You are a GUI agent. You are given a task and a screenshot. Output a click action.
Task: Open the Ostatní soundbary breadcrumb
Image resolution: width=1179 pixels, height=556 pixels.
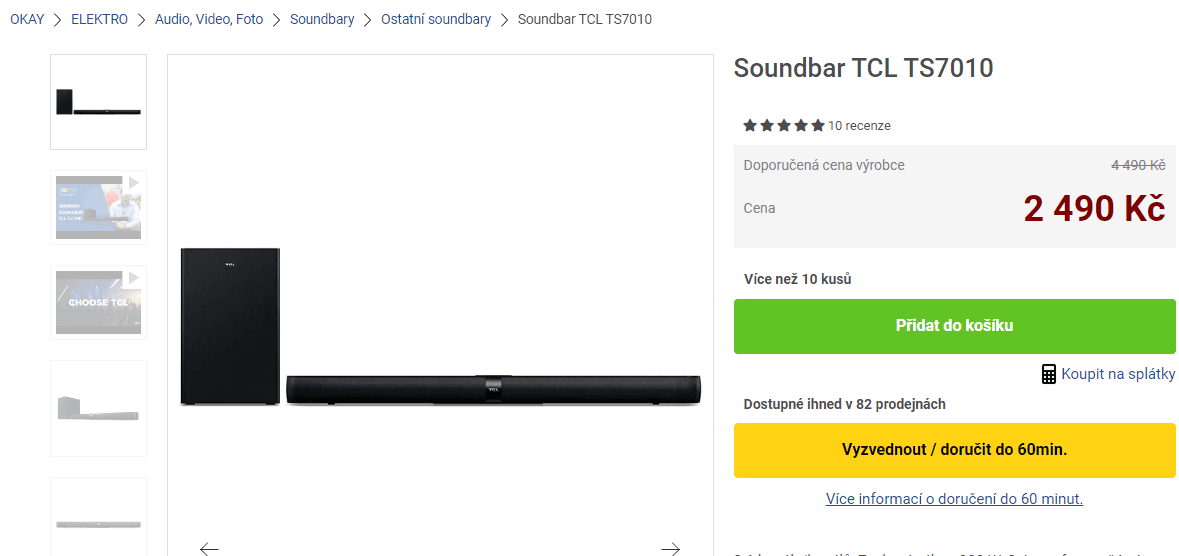tap(436, 19)
